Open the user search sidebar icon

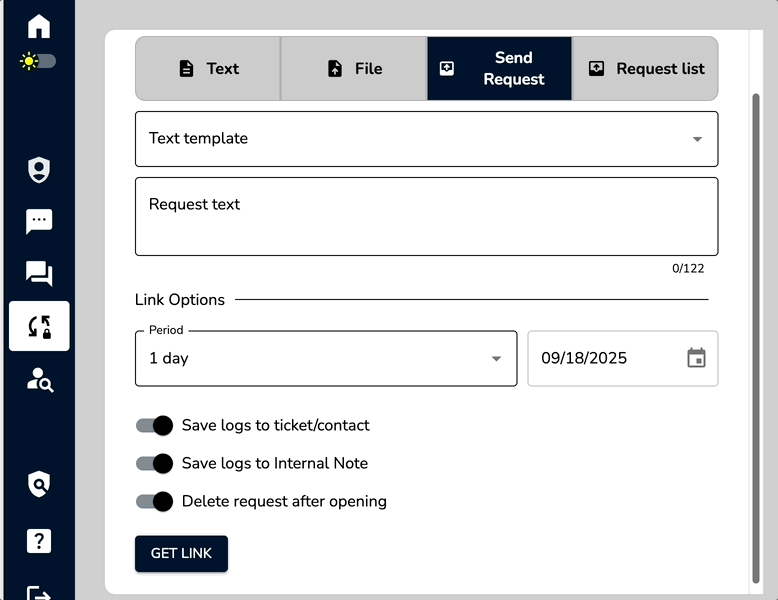tap(40, 380)
